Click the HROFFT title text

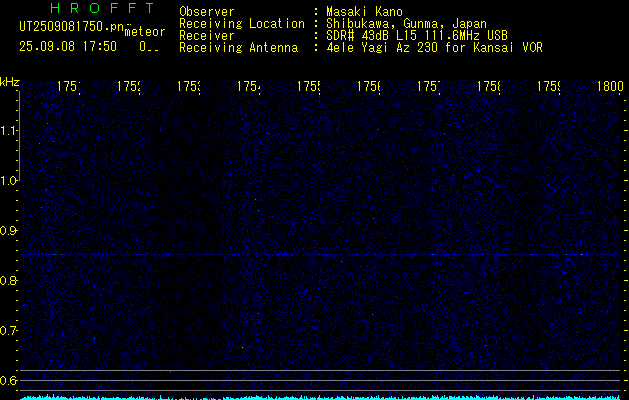point(103,8)
